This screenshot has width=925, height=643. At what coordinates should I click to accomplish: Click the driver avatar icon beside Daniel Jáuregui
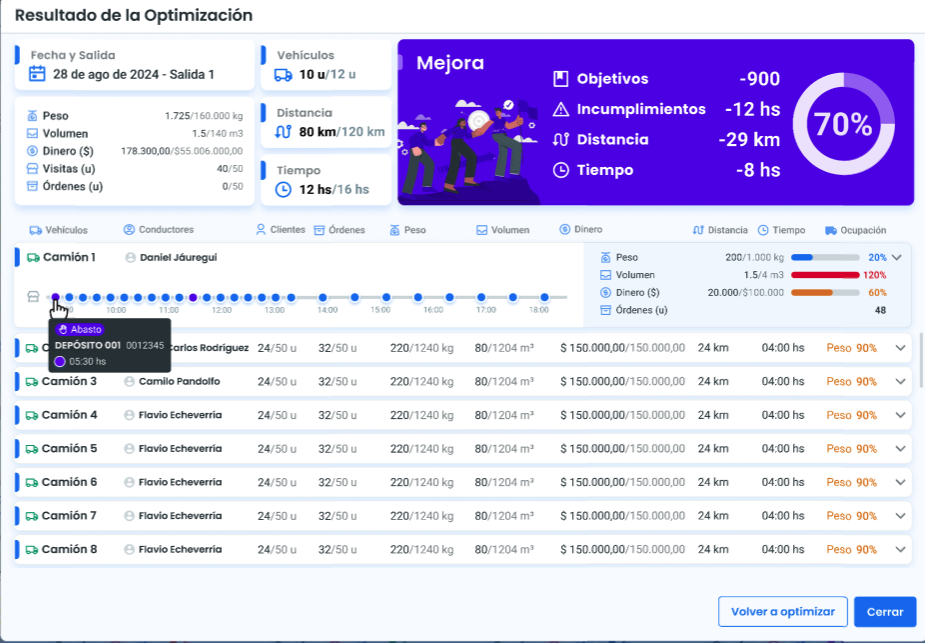click(130, 258)
